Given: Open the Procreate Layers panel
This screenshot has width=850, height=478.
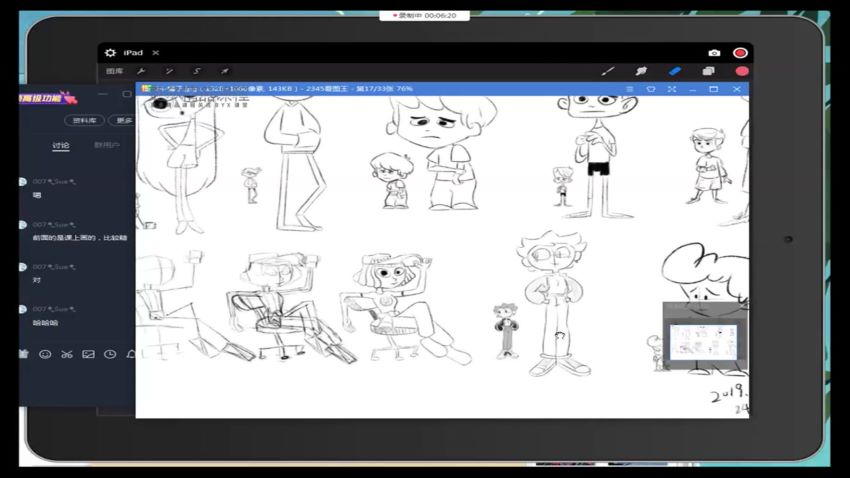Looking at the screenshot, I should (709, 71).
